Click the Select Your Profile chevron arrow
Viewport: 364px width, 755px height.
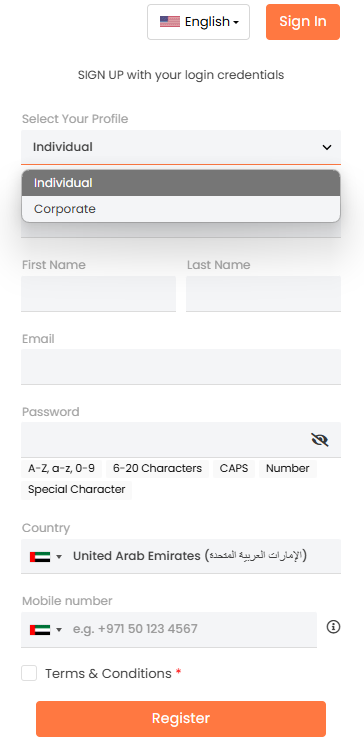pos(327,147)
